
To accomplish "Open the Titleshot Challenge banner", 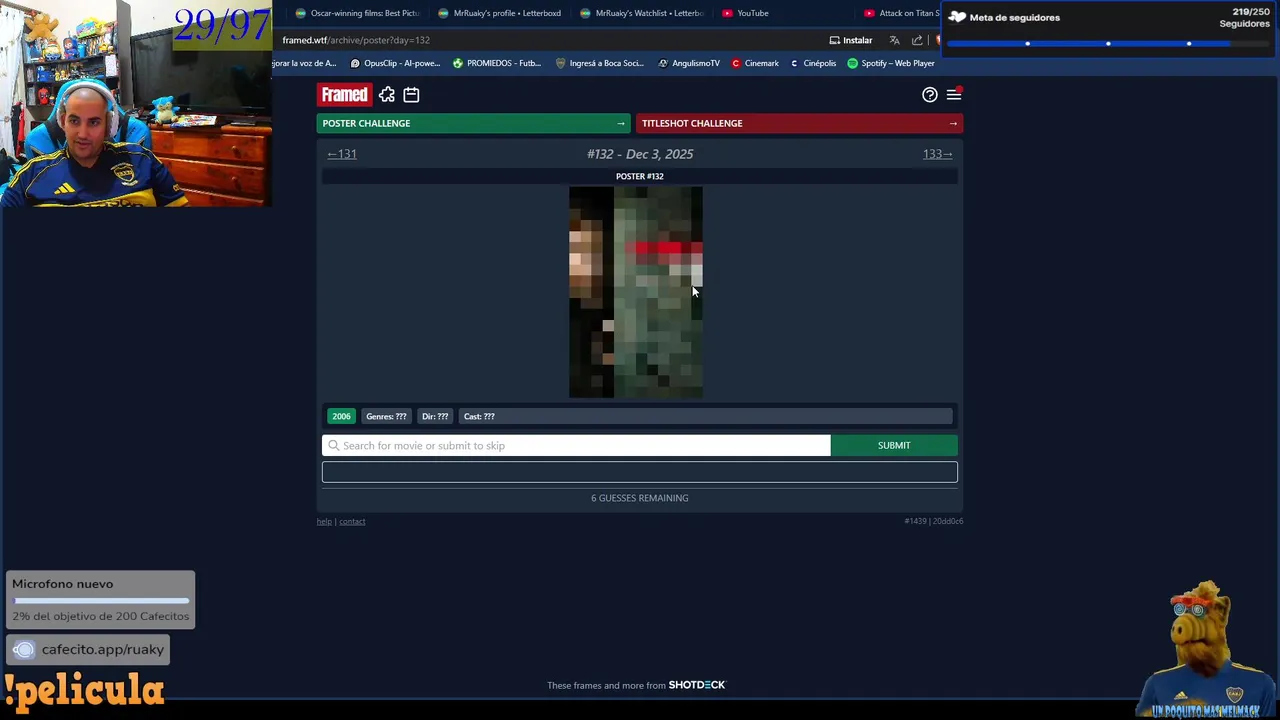I will pyautogui.click(x=799, y=123).
